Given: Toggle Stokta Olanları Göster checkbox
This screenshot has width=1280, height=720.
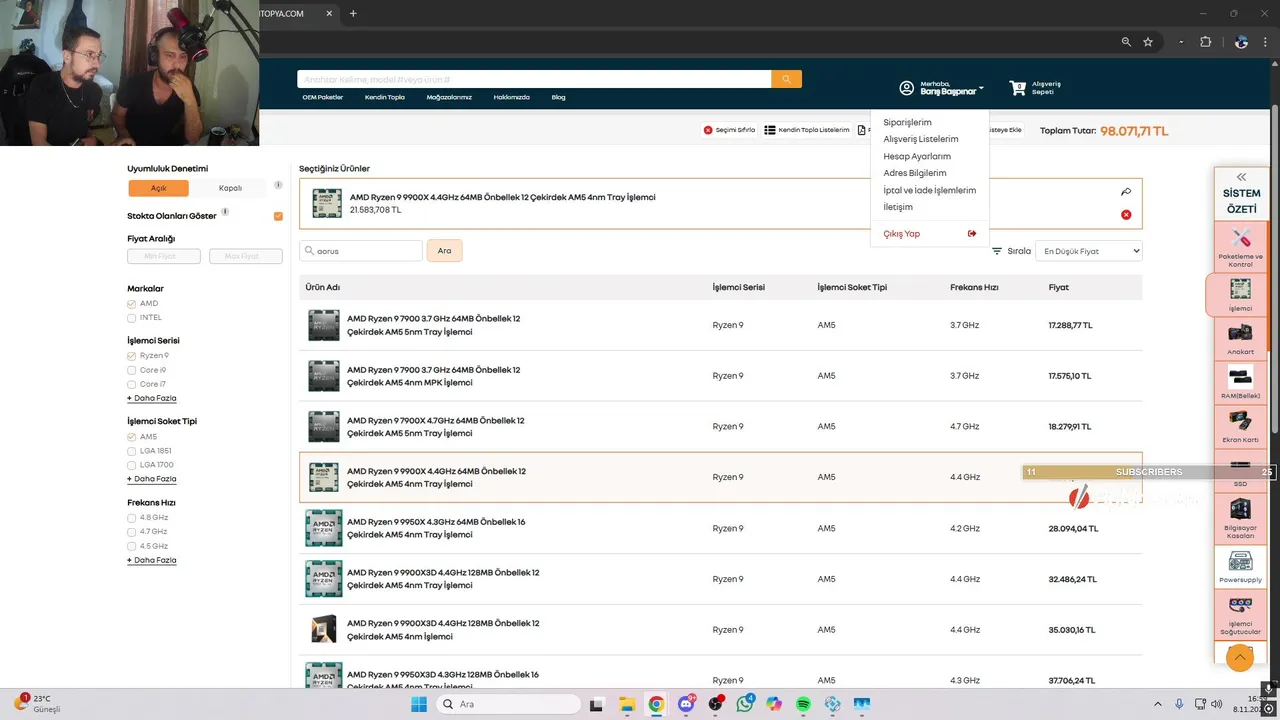Looking at the screenshot, I should point(278,216).
